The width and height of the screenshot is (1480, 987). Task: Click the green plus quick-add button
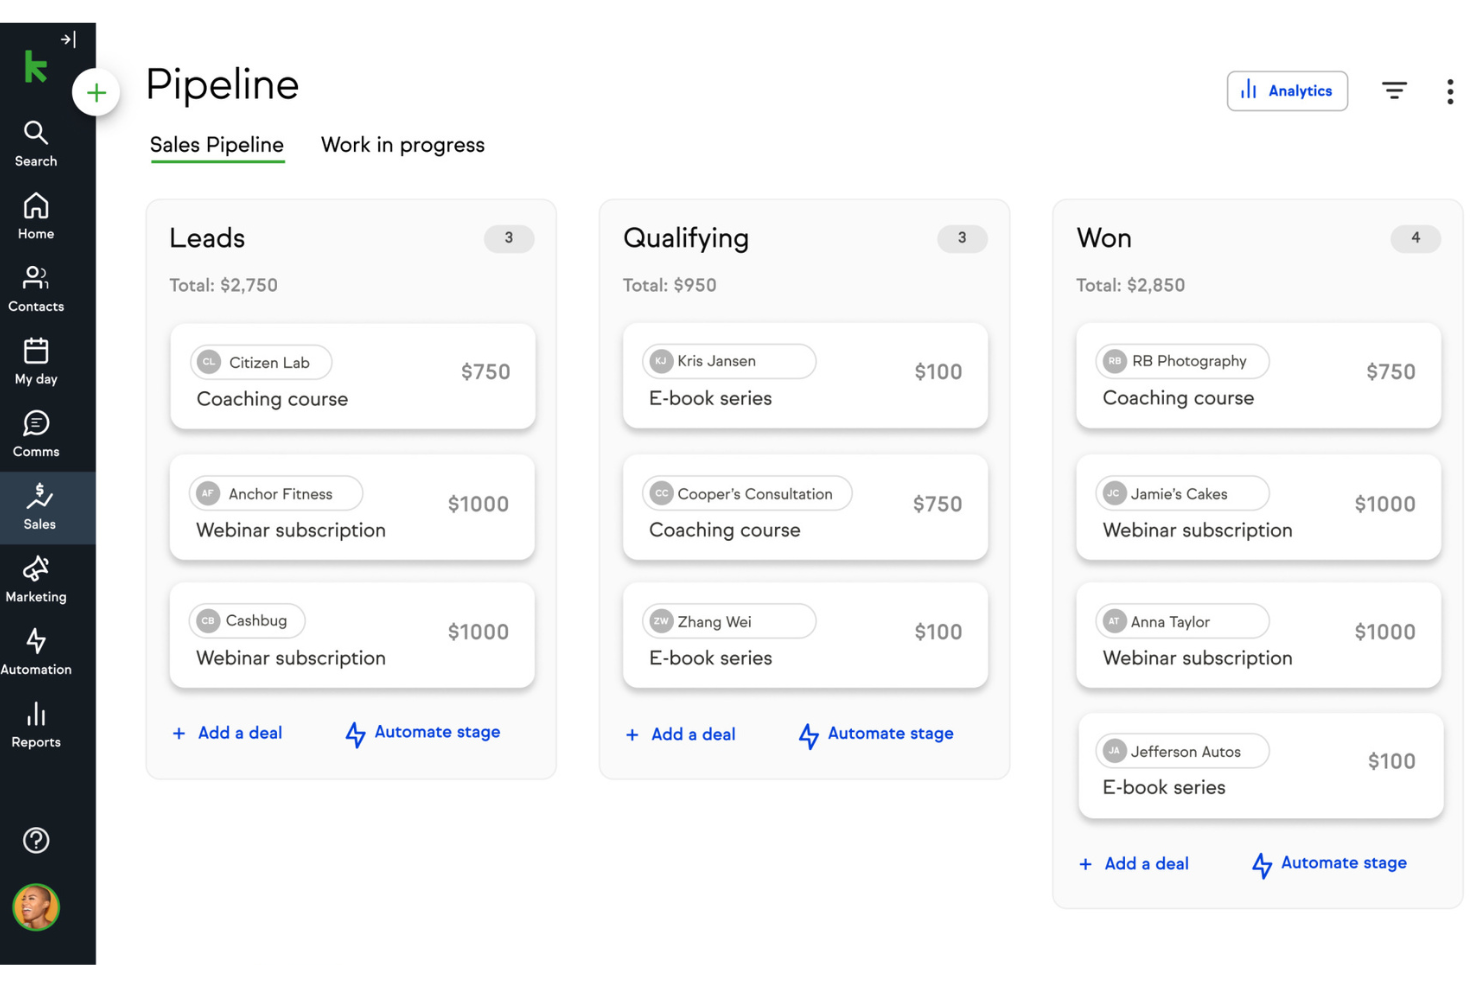point(96,91)
